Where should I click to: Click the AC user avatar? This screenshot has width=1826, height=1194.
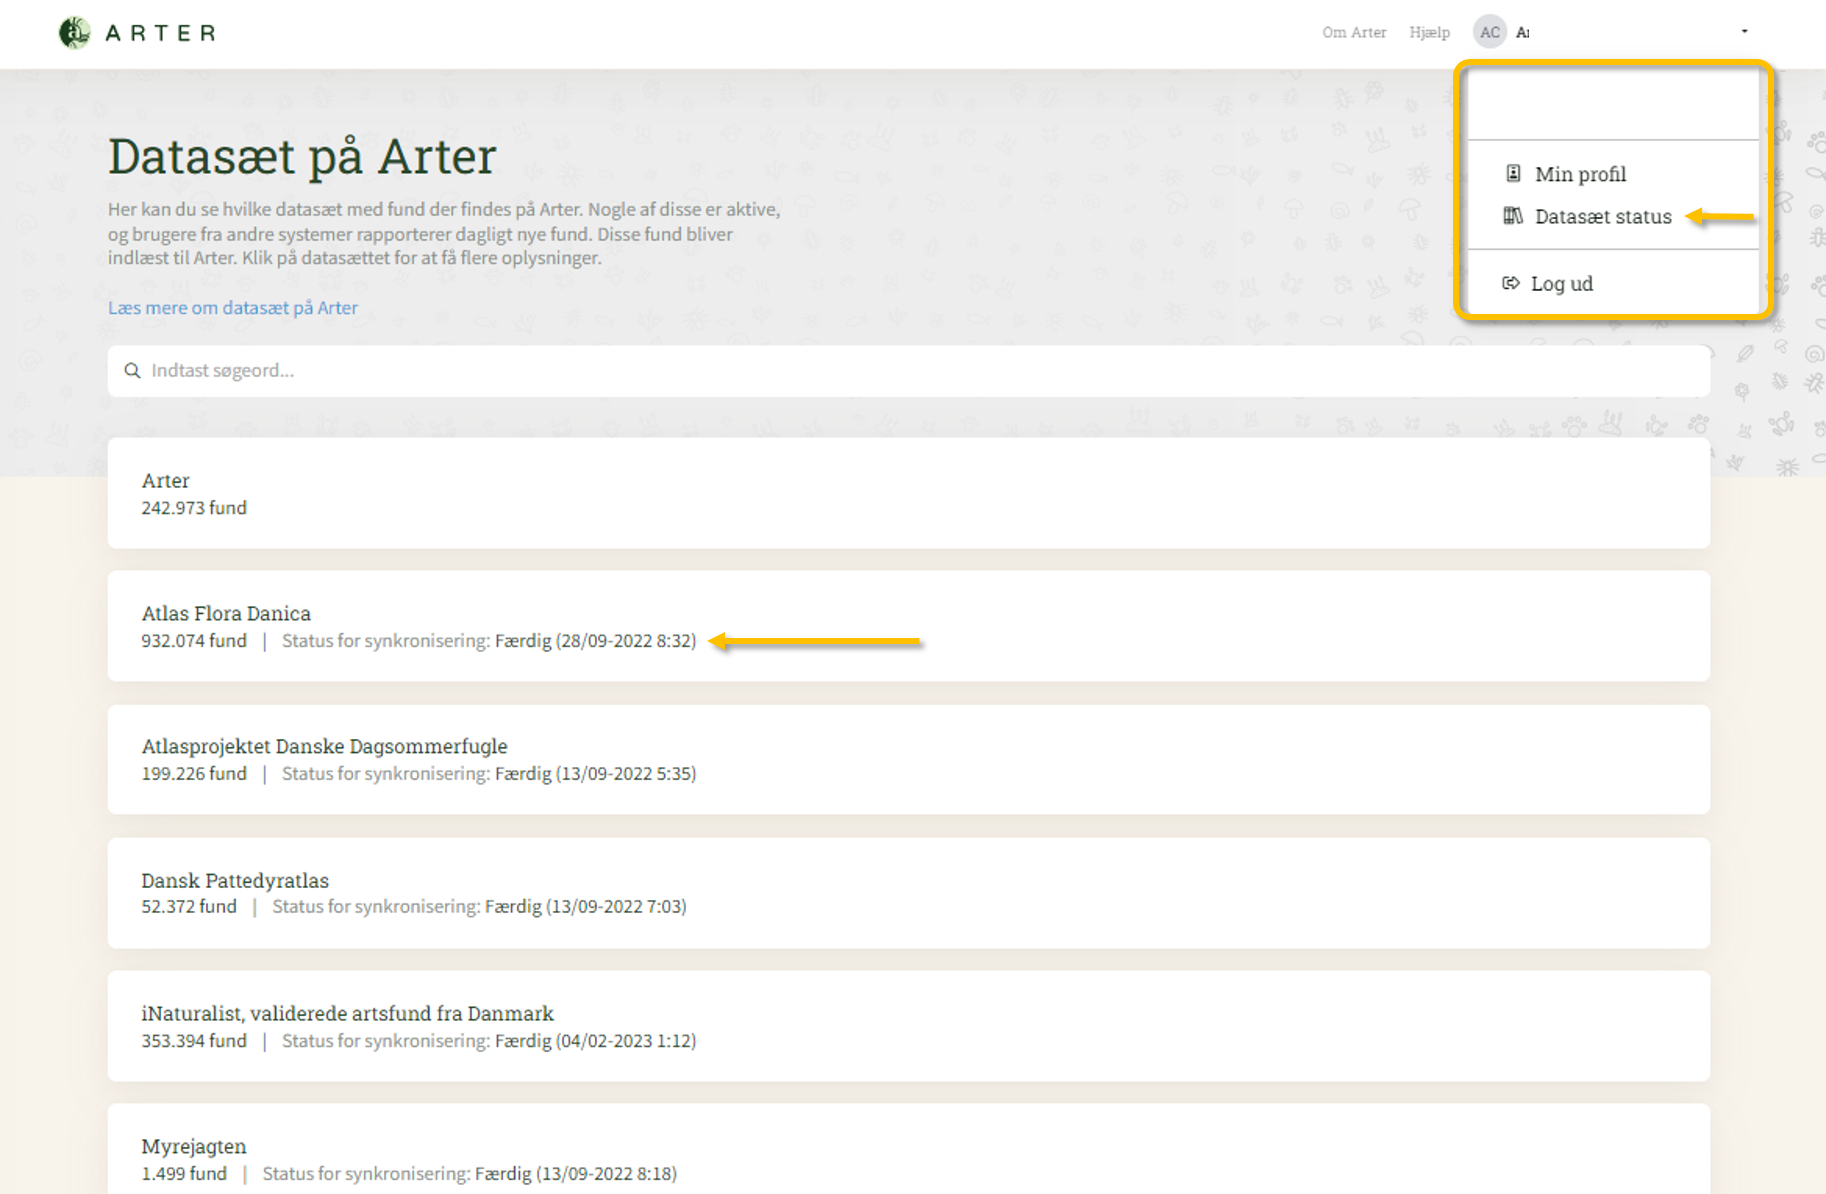[x=1489, y=32]
